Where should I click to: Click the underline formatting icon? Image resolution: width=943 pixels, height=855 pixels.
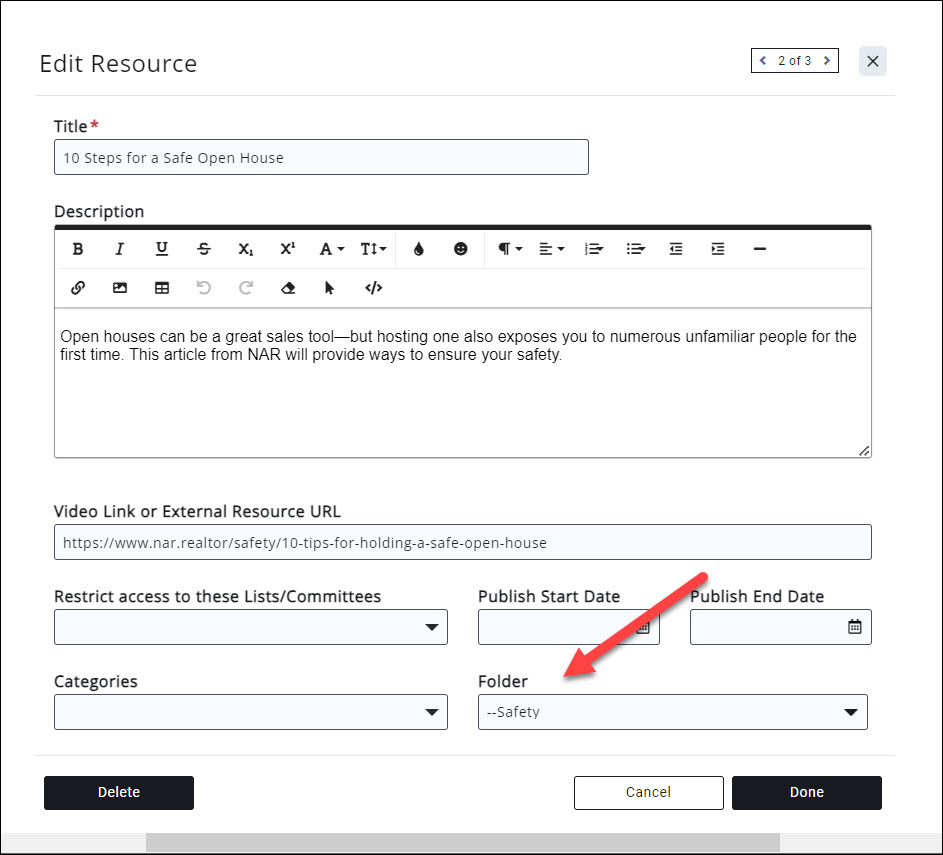(162, 249)
